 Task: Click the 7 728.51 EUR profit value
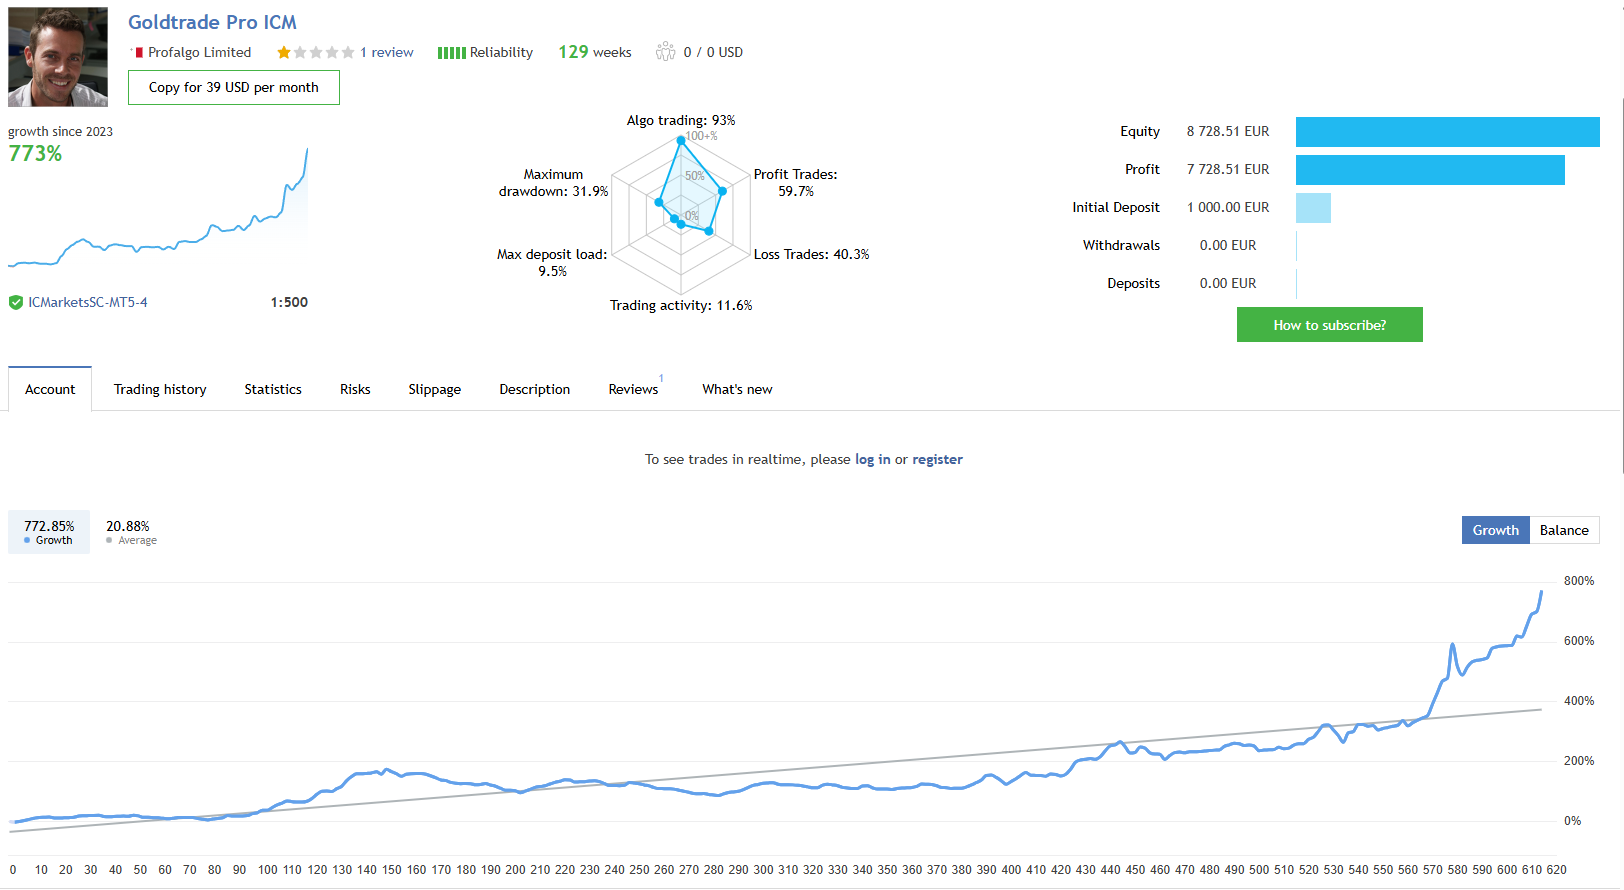(x=1228, y=169)
